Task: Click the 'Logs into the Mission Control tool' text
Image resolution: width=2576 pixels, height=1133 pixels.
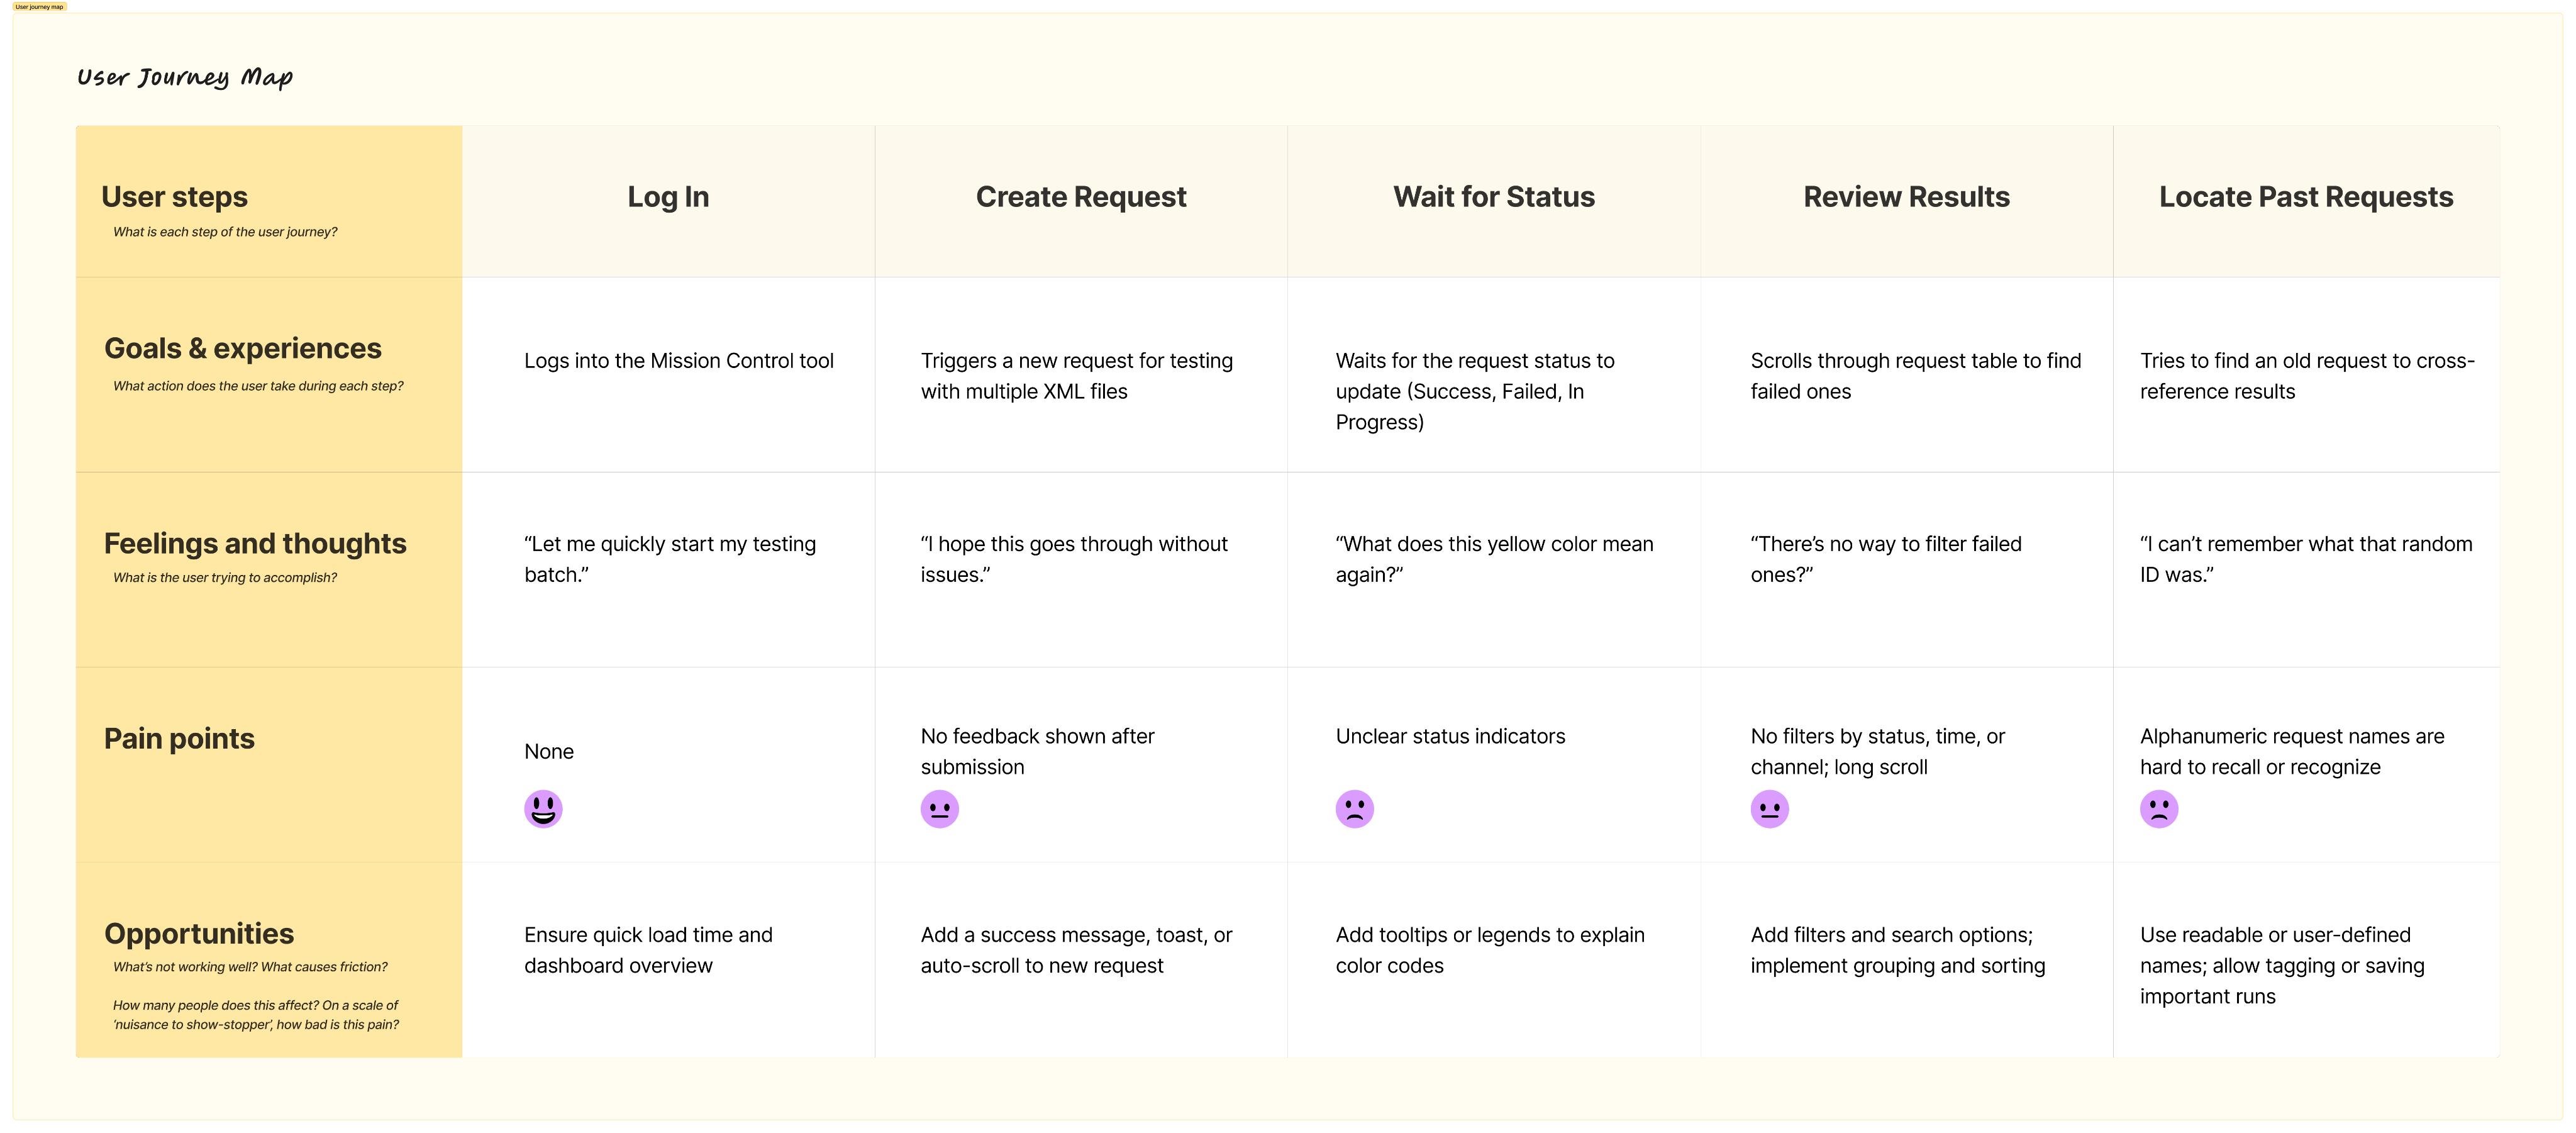Action: (x=678, y=361)
